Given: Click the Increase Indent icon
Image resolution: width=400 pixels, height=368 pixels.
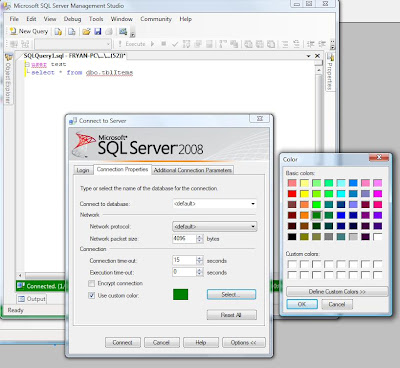Looking at the screenshot, I should (322, 44).
